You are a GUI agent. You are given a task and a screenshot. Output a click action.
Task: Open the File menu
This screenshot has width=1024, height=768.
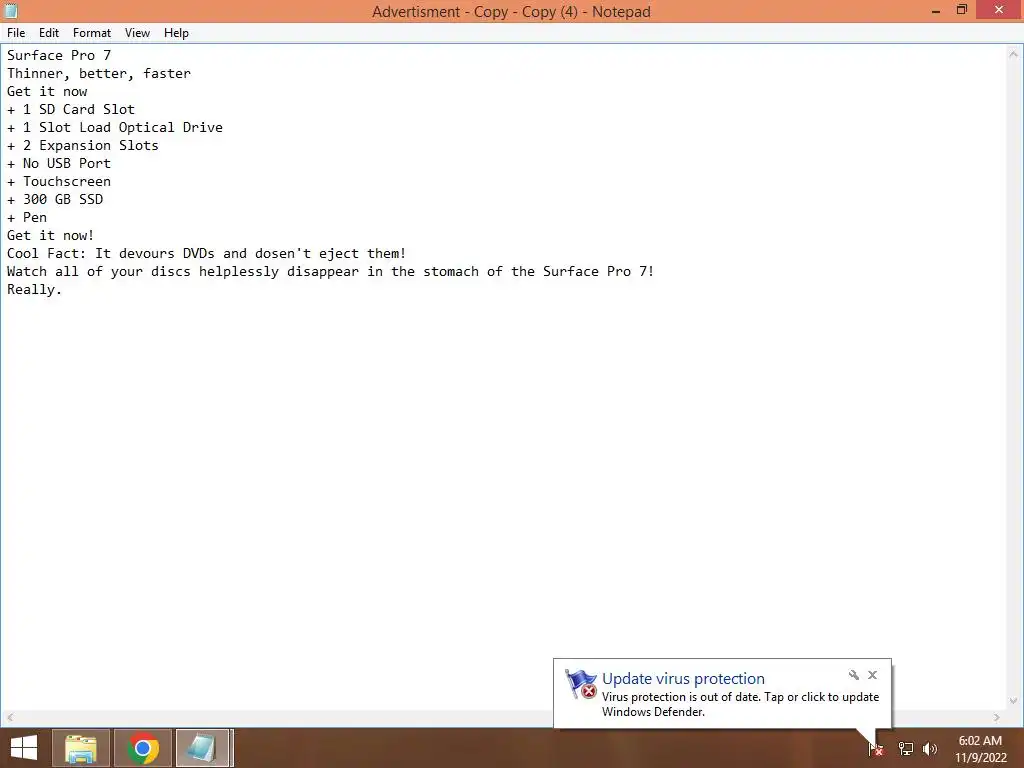(x=16, y=33)
